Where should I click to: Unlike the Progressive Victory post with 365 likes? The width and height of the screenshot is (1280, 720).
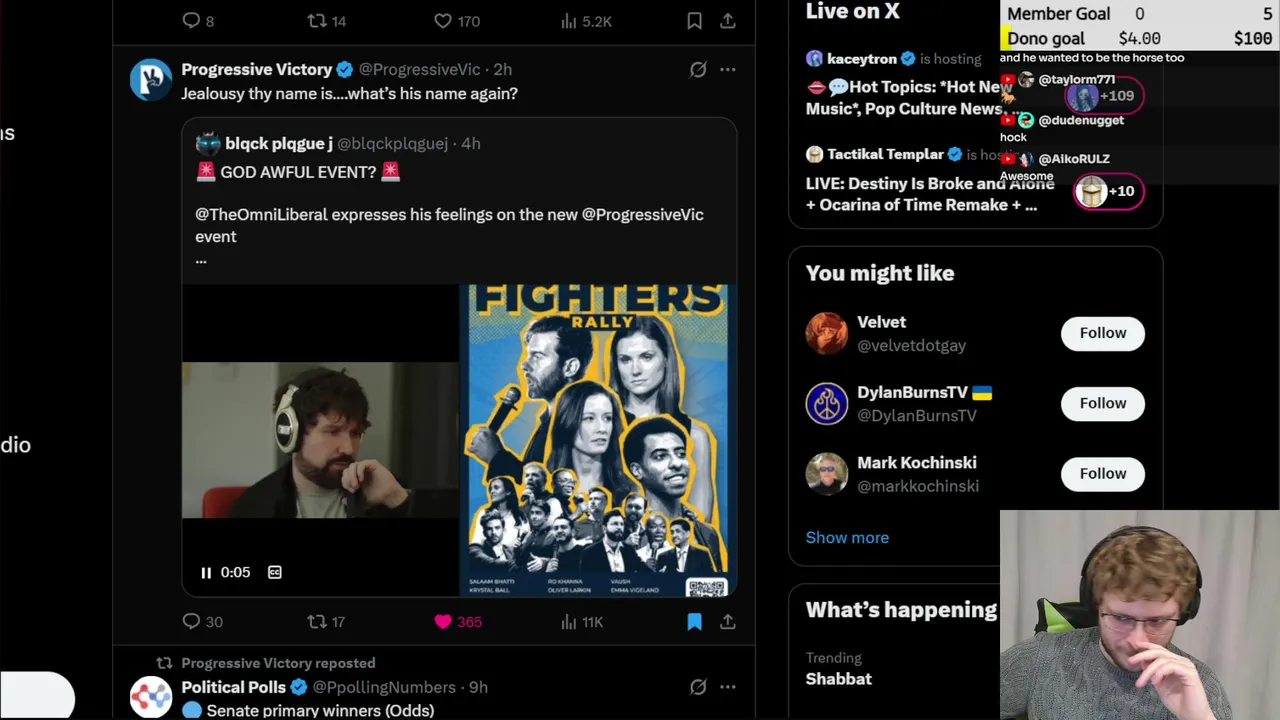coord(443,622)
